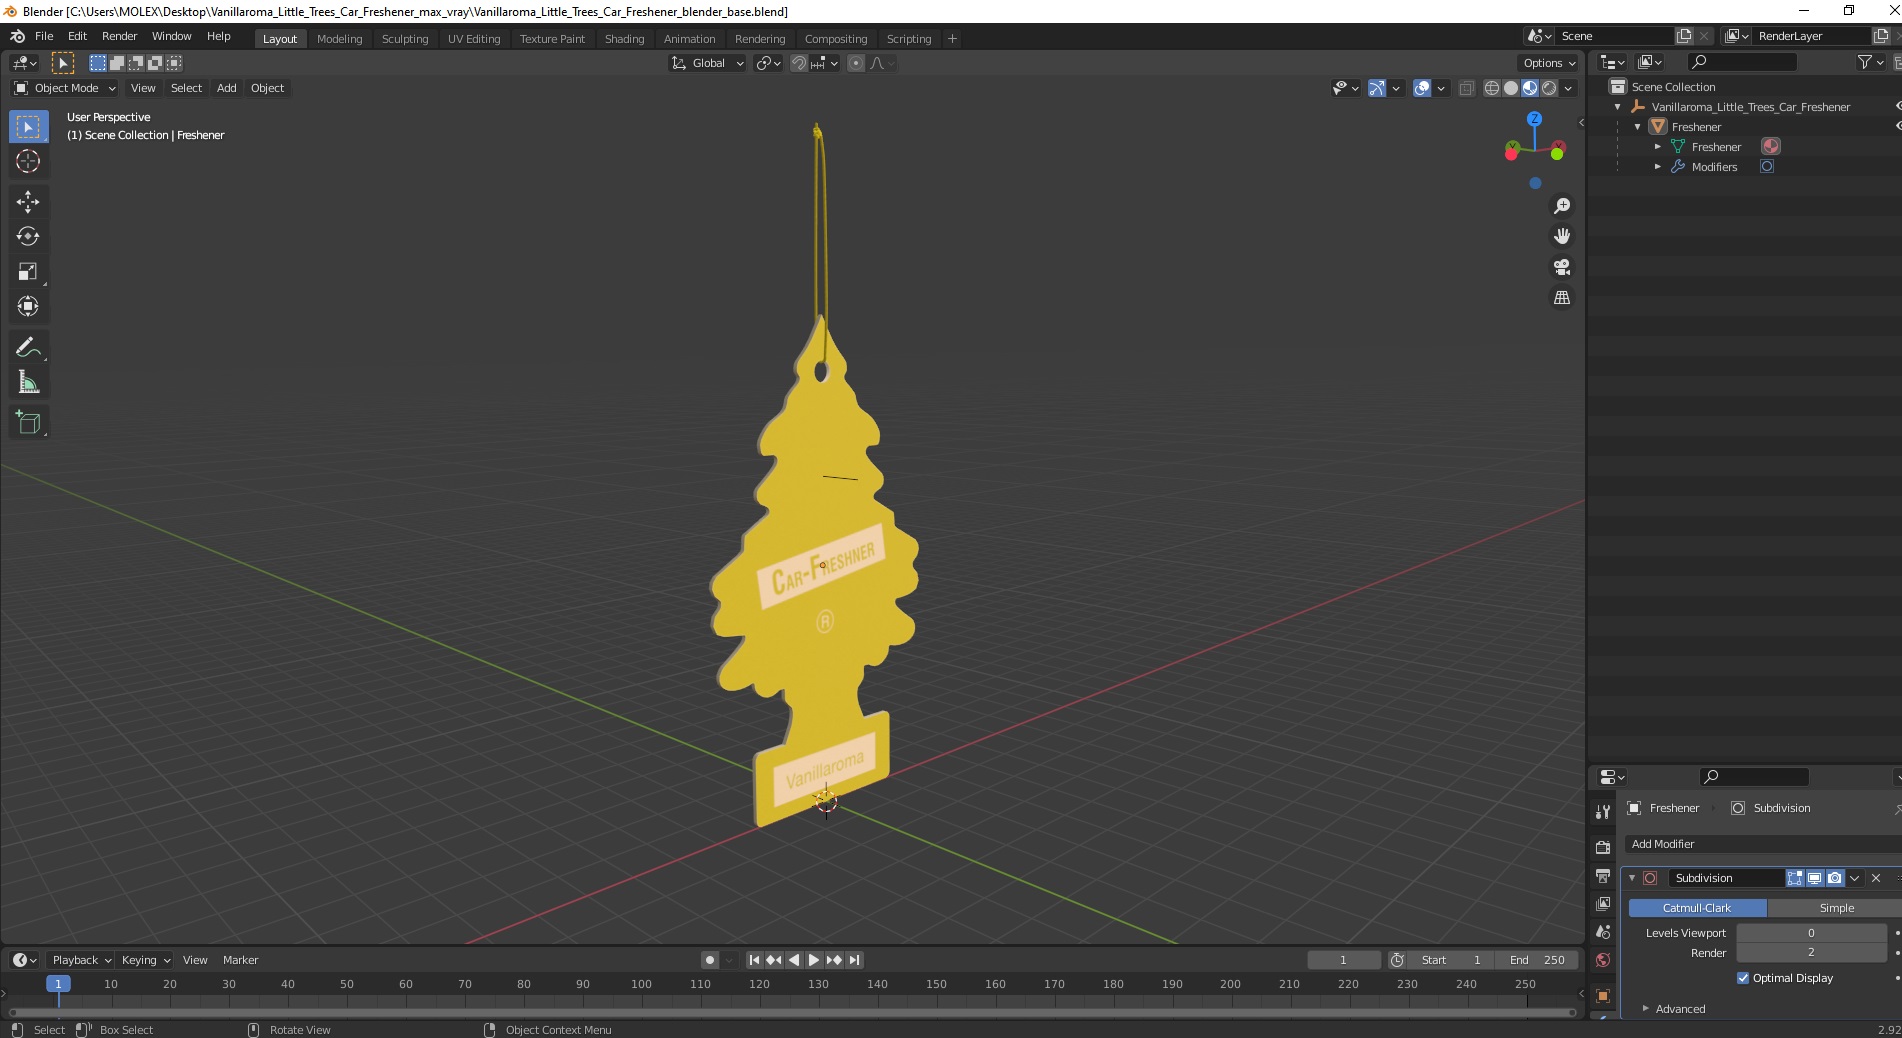
Task: Remove the Subdivision modifier with X
Action: 1876,878
